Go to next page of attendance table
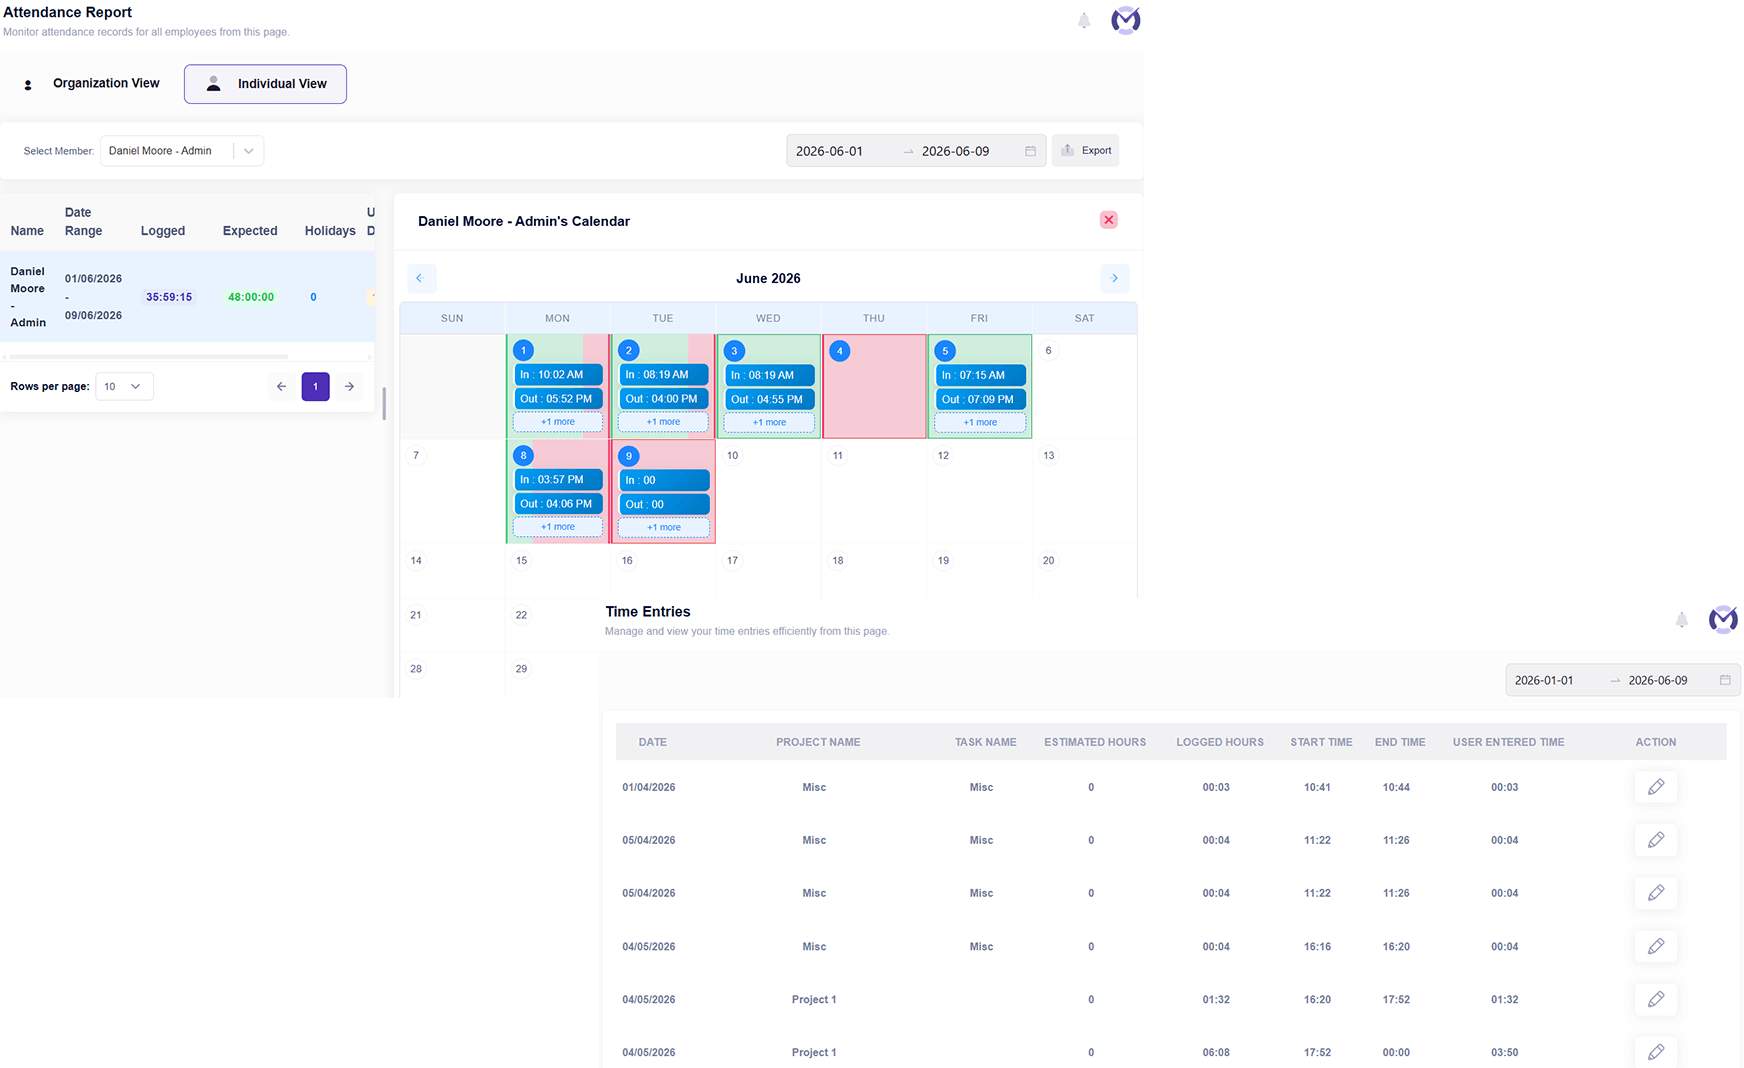 [349, 386]
